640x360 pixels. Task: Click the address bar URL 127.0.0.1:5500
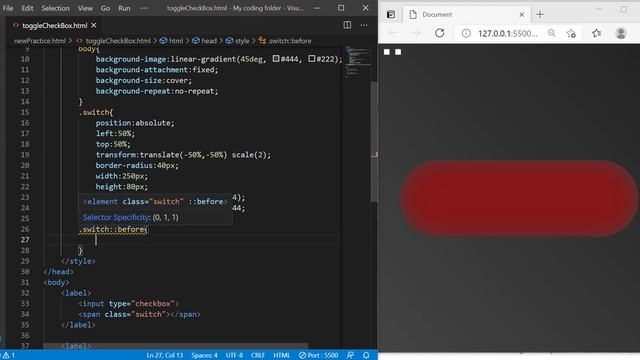pyautogui.click(x=507, y=33)
